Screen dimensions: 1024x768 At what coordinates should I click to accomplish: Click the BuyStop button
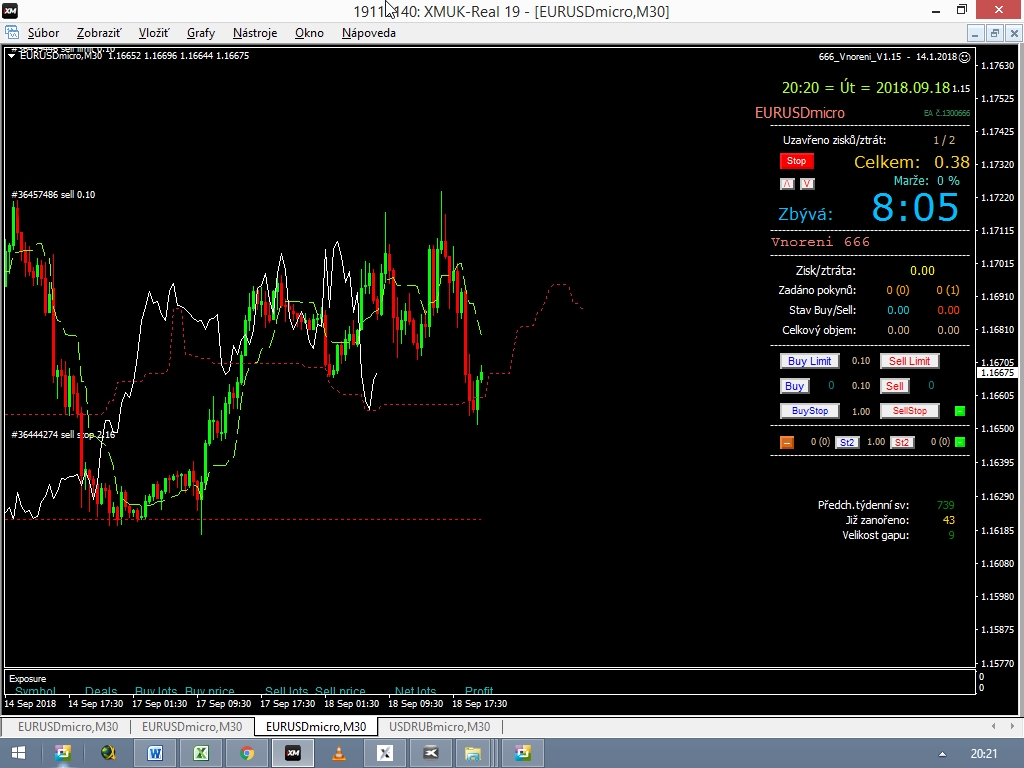tap(810, 411)
